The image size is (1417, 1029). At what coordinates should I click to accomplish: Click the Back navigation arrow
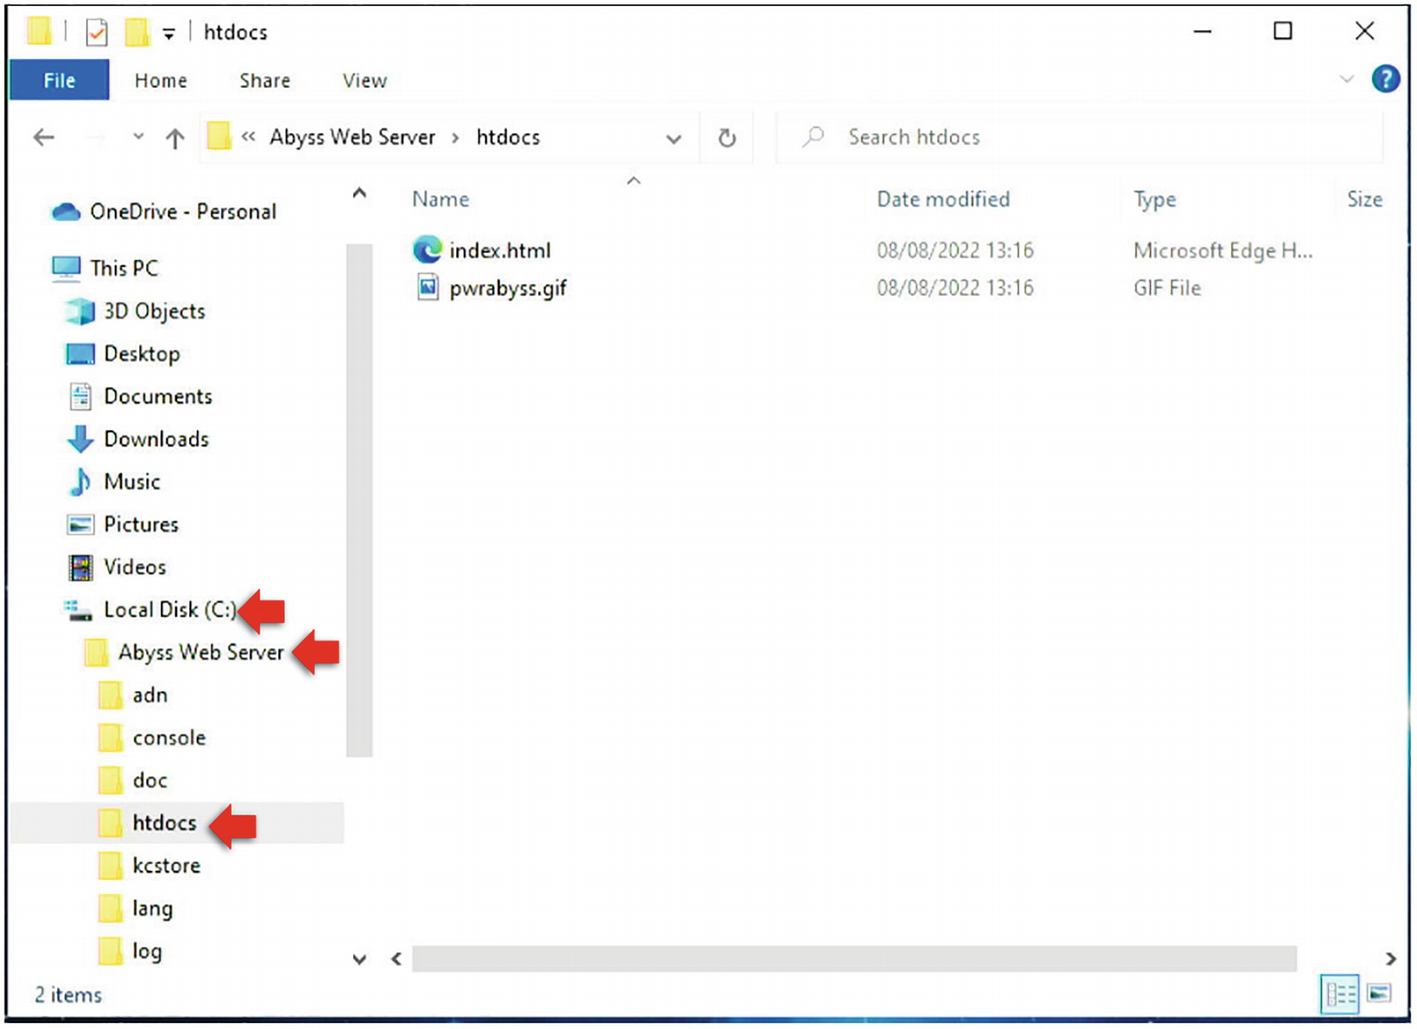pos(44,137)
